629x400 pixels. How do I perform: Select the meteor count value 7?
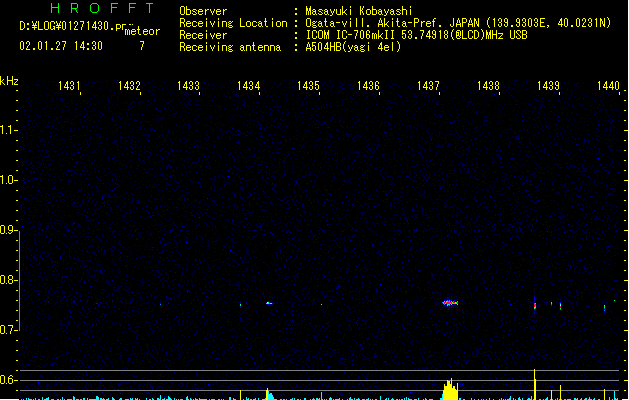(x=142, y=46)
